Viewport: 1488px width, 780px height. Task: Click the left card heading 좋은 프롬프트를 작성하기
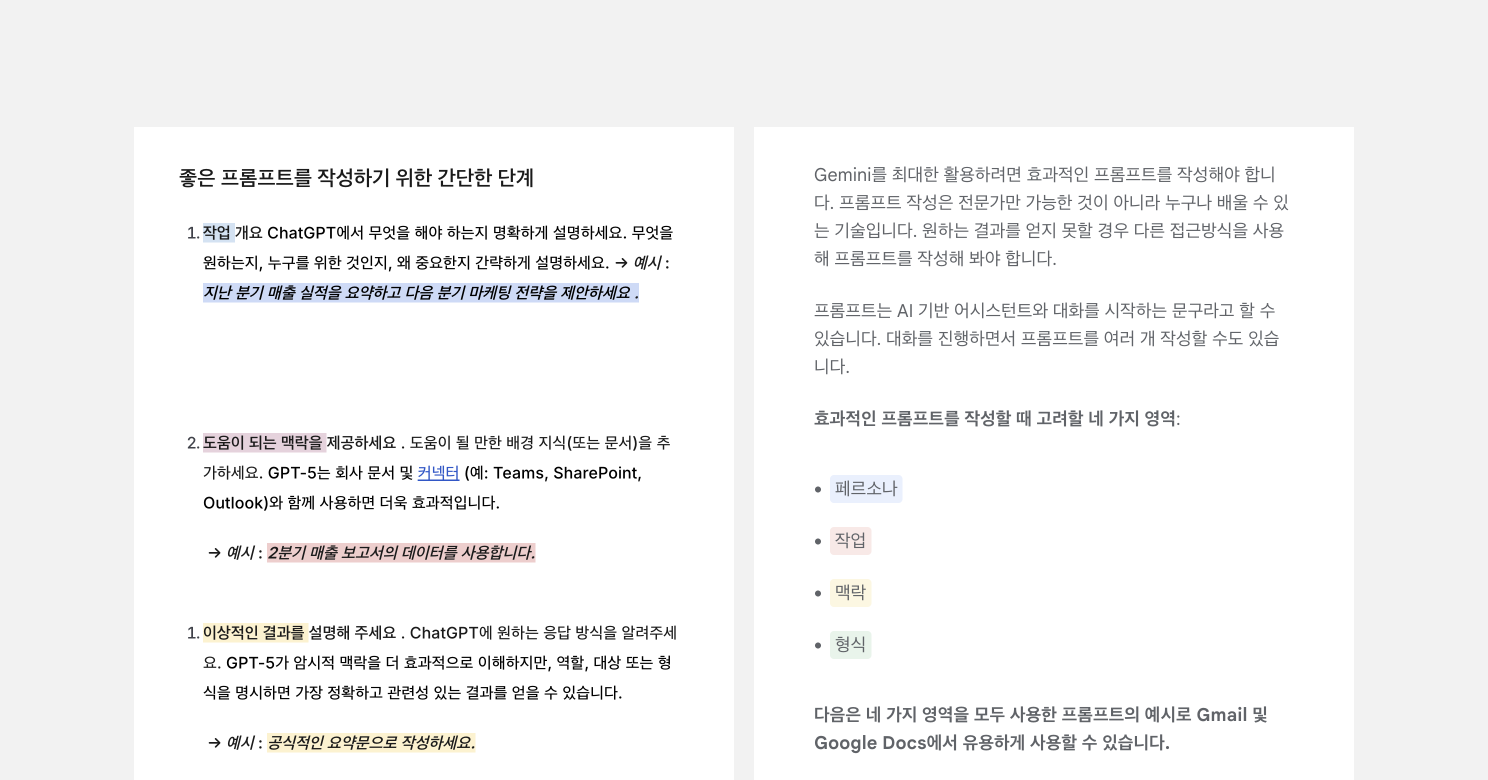356,178
